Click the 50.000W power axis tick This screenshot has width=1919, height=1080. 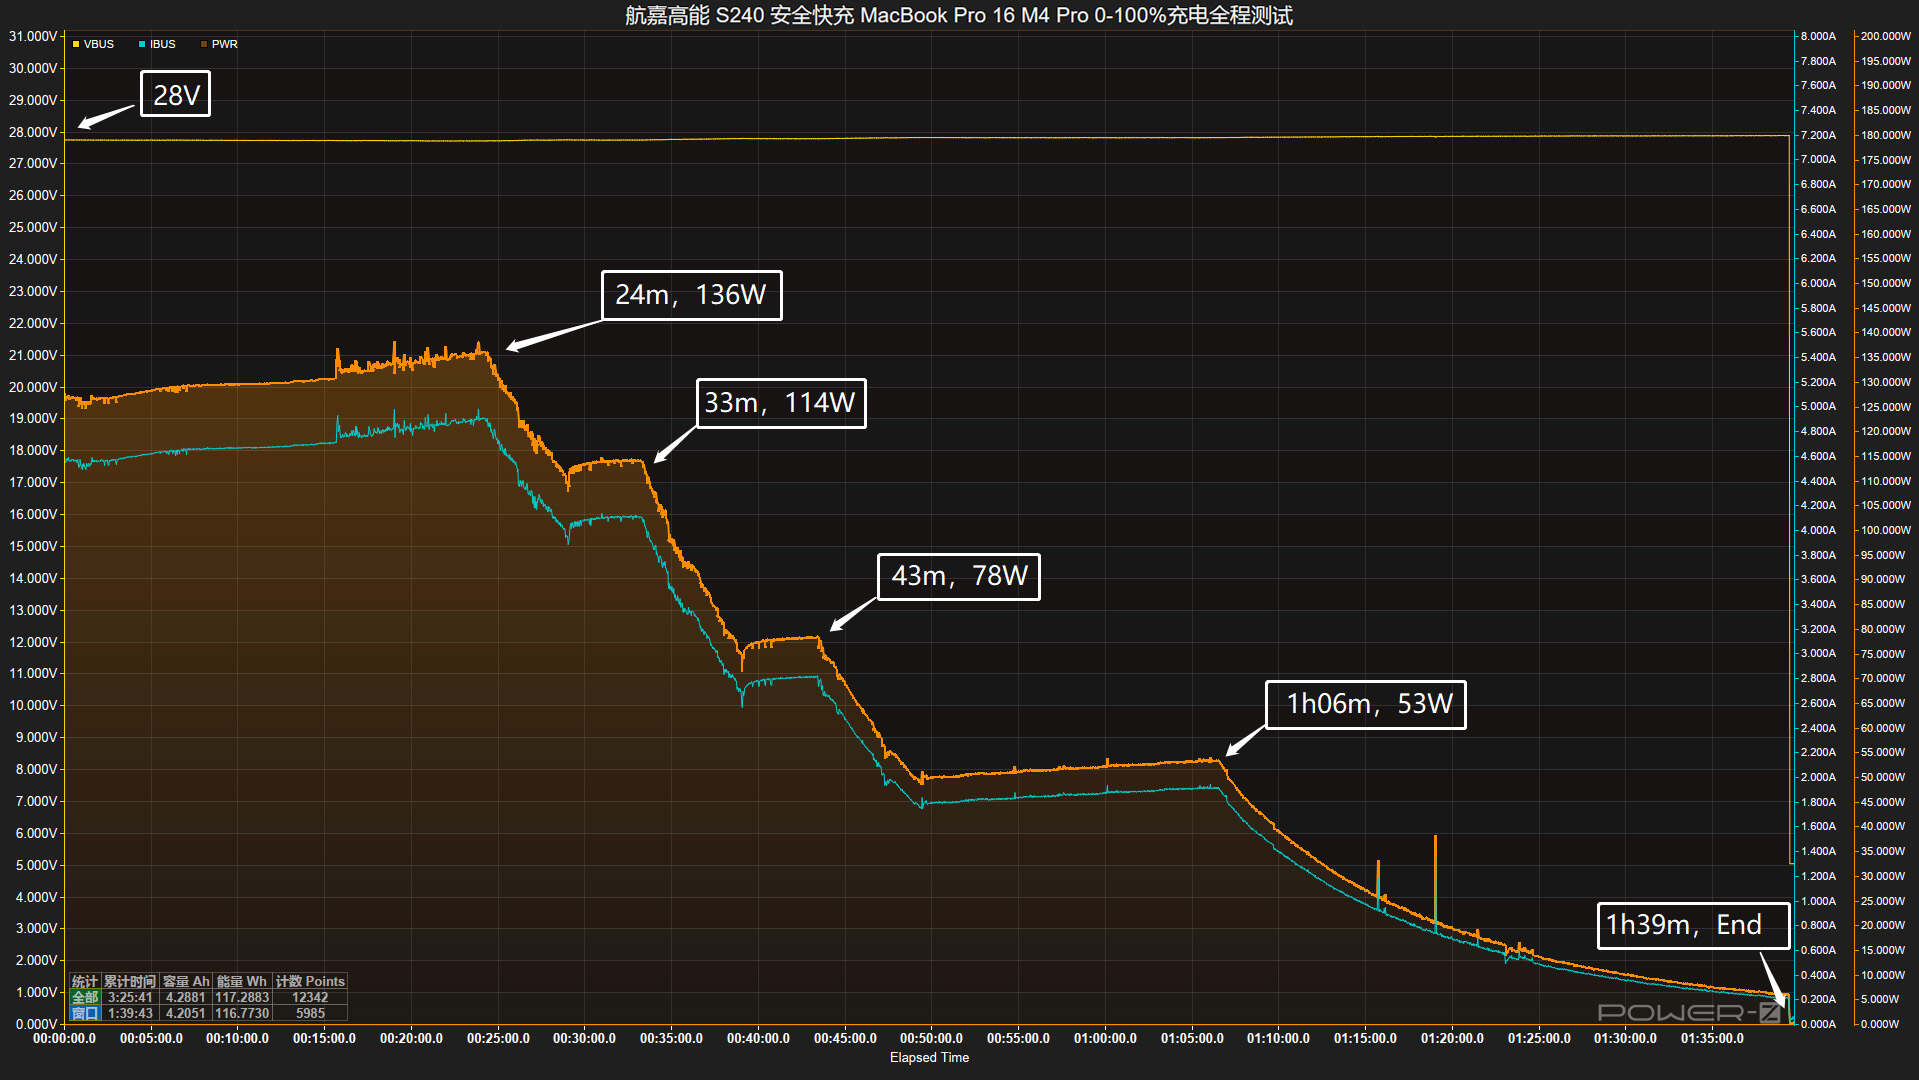click(1883, 777)
